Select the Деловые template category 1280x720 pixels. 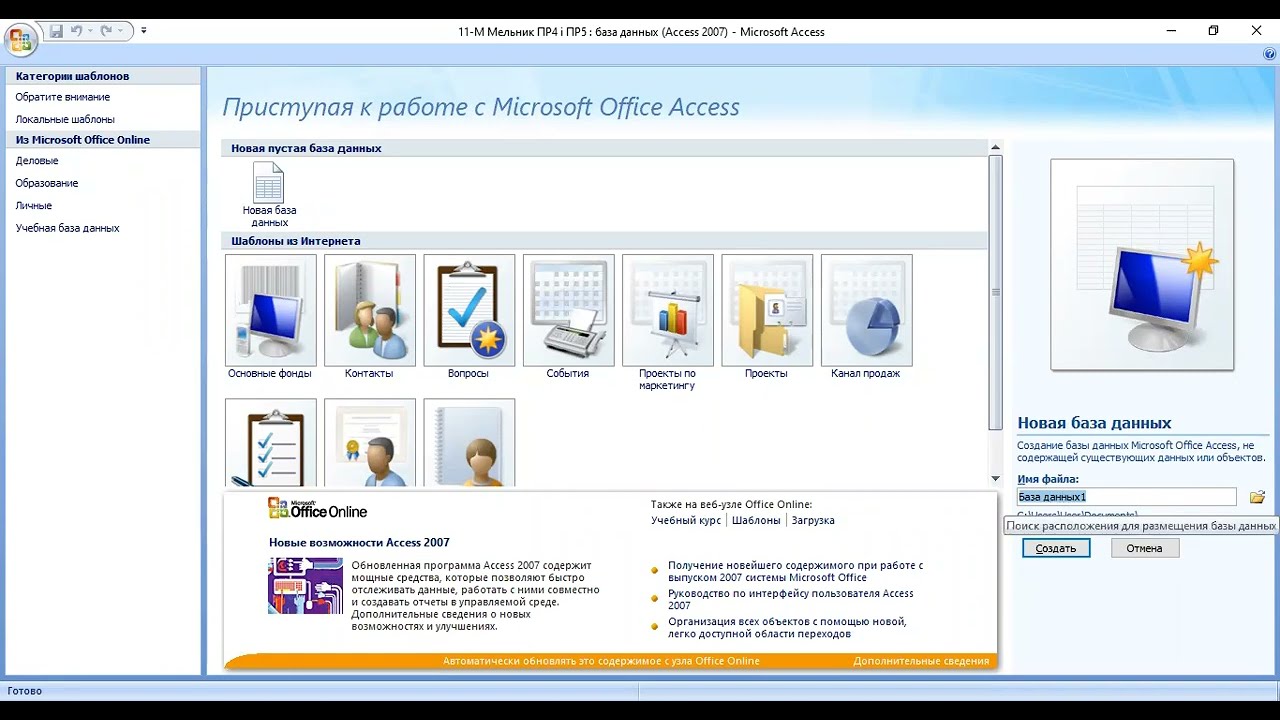click(37, 161)
